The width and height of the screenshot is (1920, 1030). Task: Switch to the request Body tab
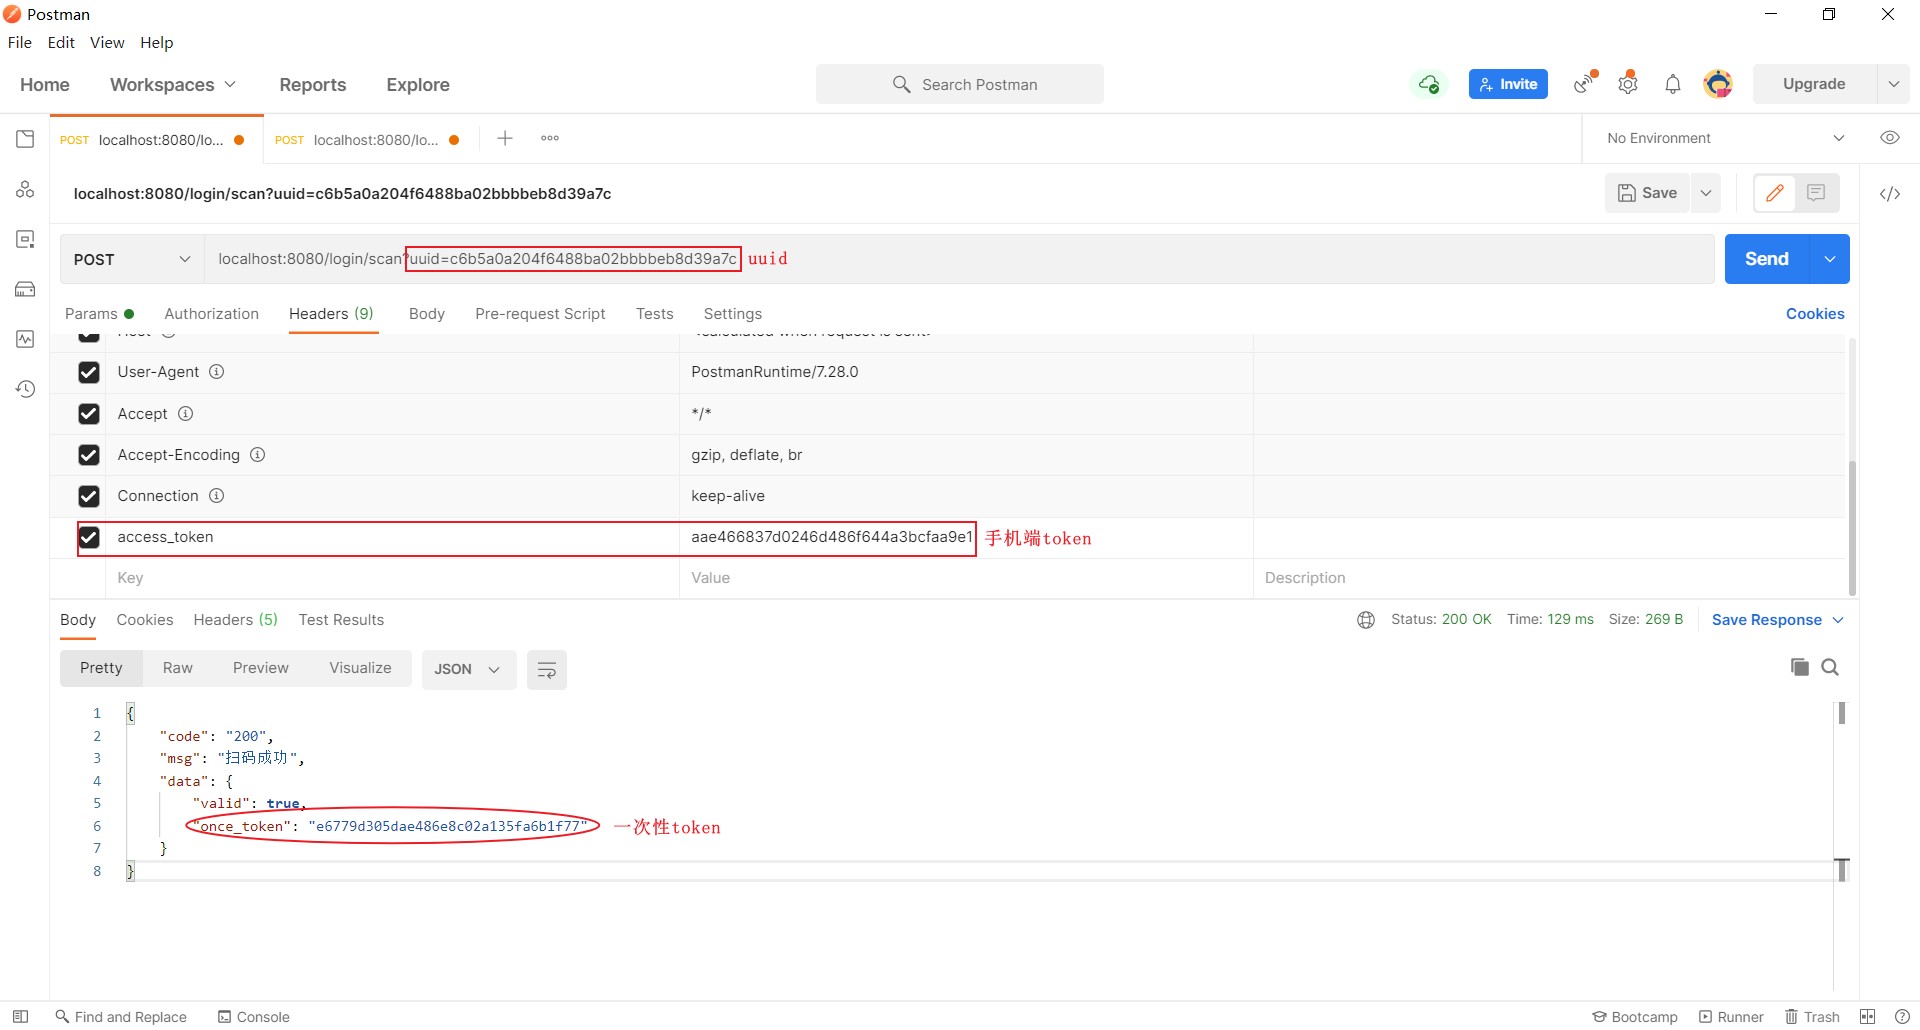click(x=426, y=314)
